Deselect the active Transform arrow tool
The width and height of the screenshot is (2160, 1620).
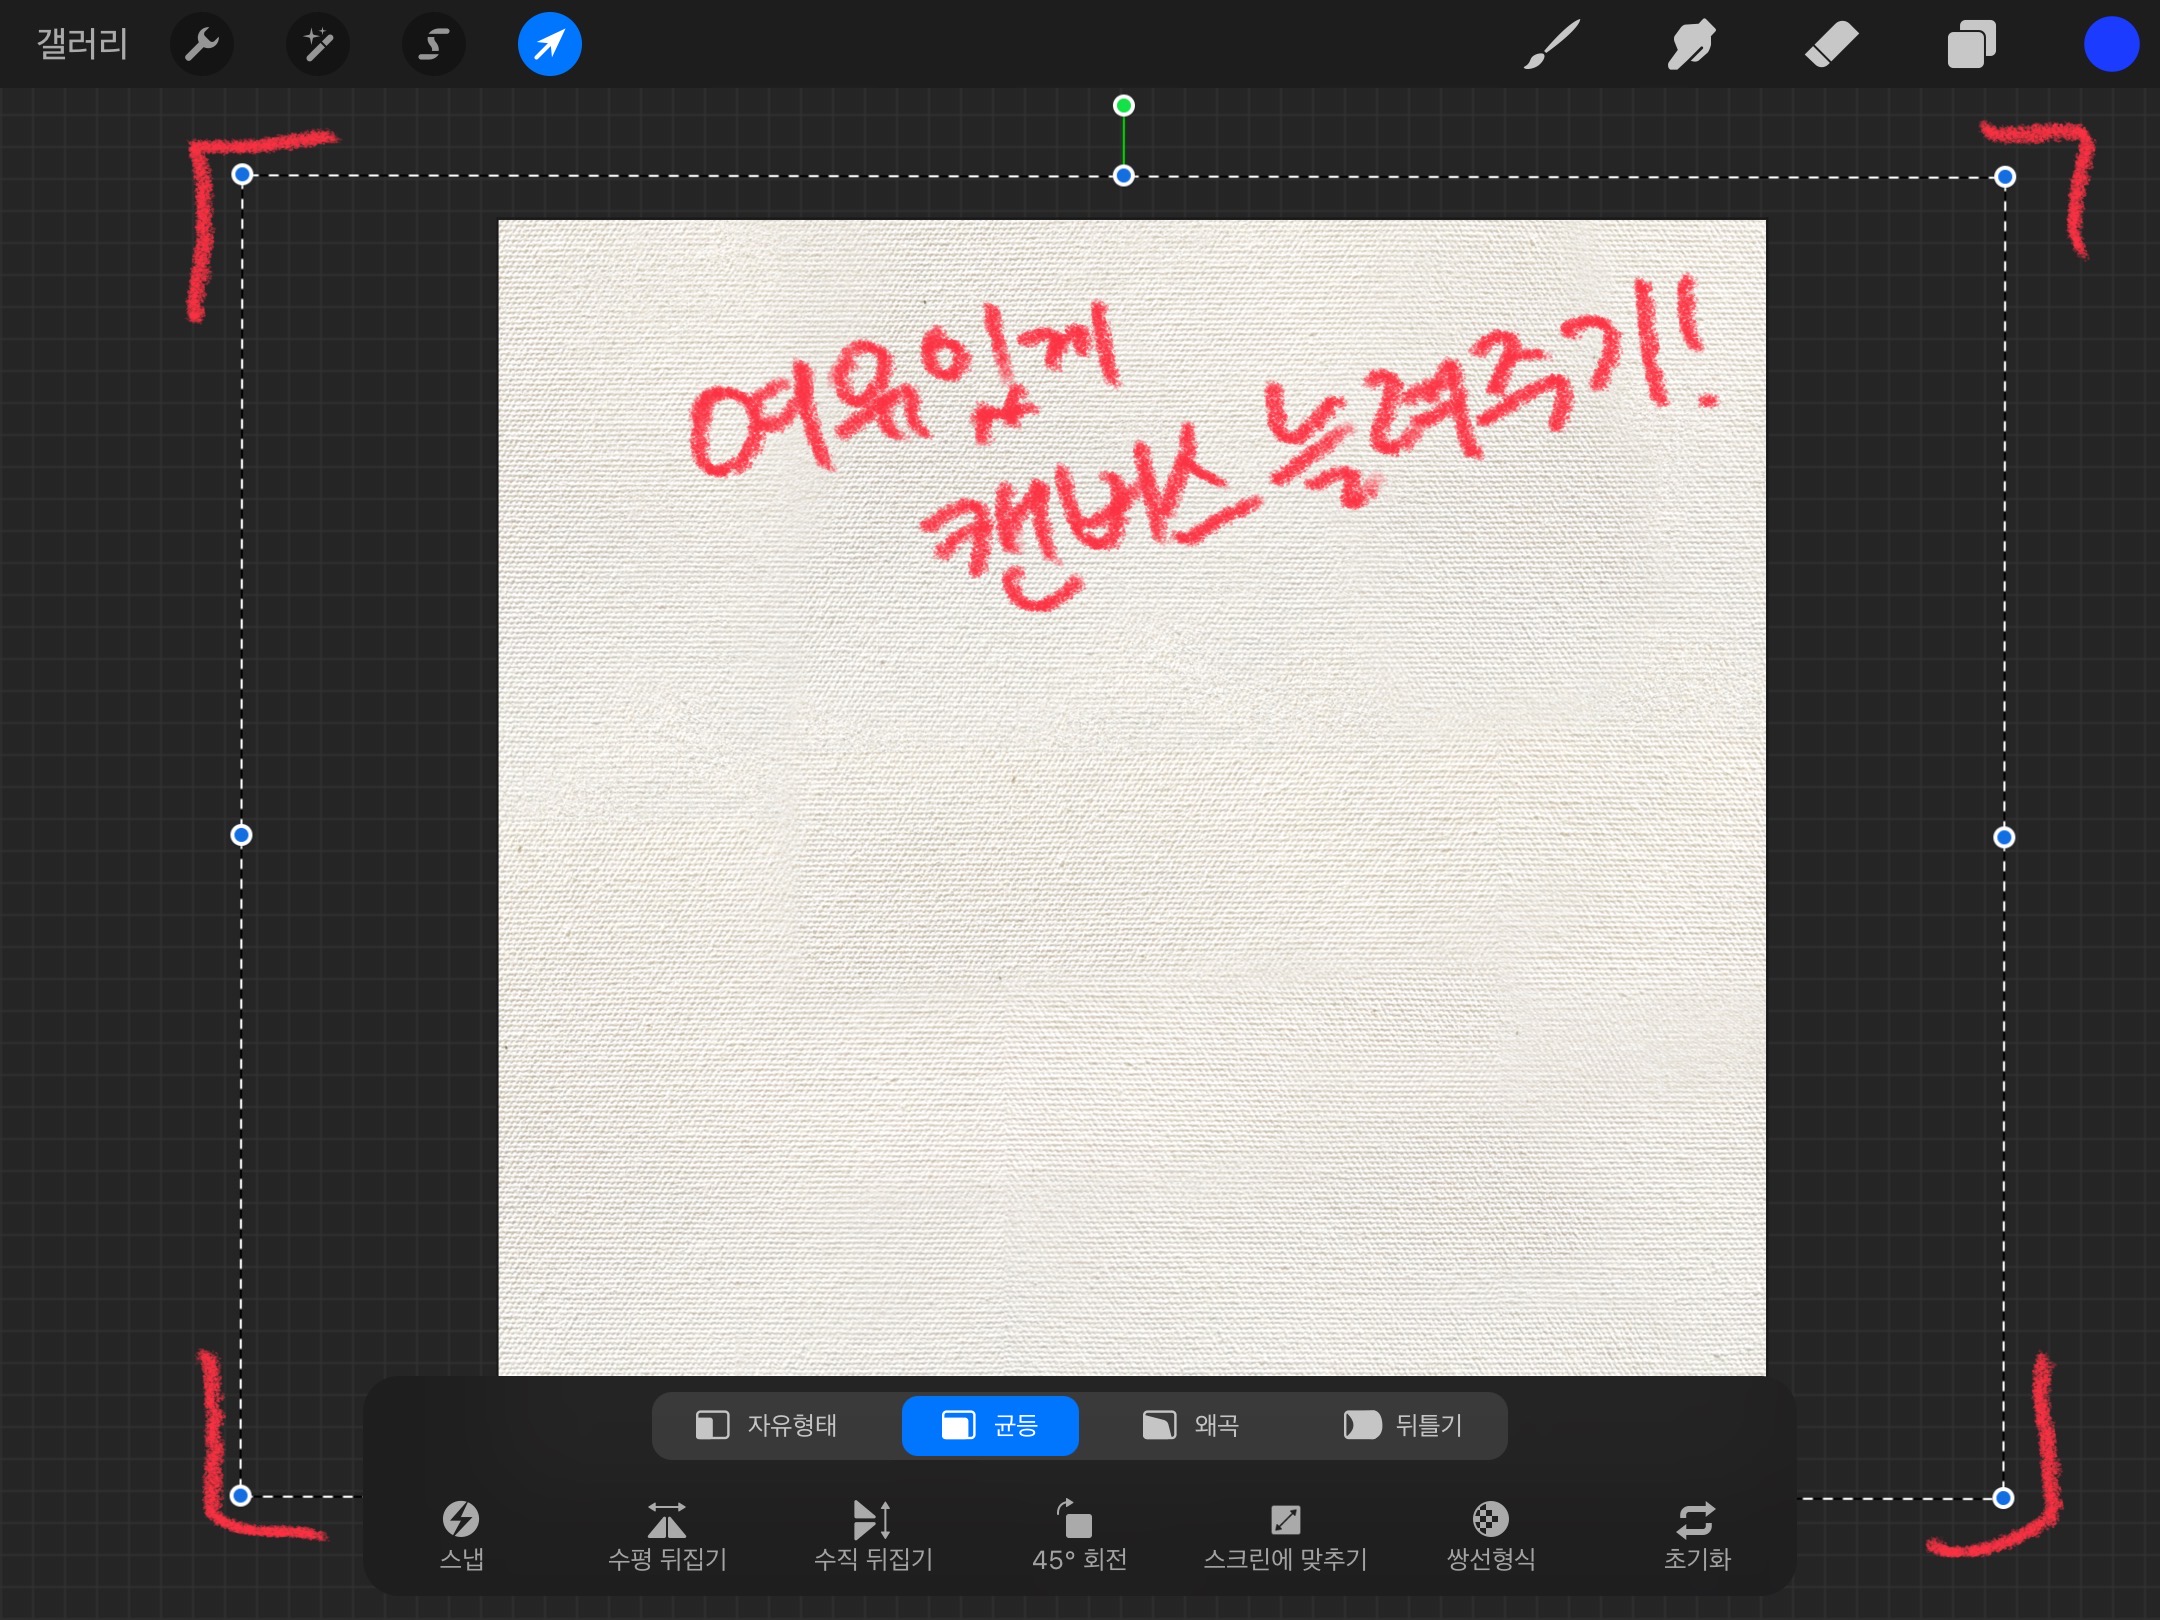pos(549,45)
